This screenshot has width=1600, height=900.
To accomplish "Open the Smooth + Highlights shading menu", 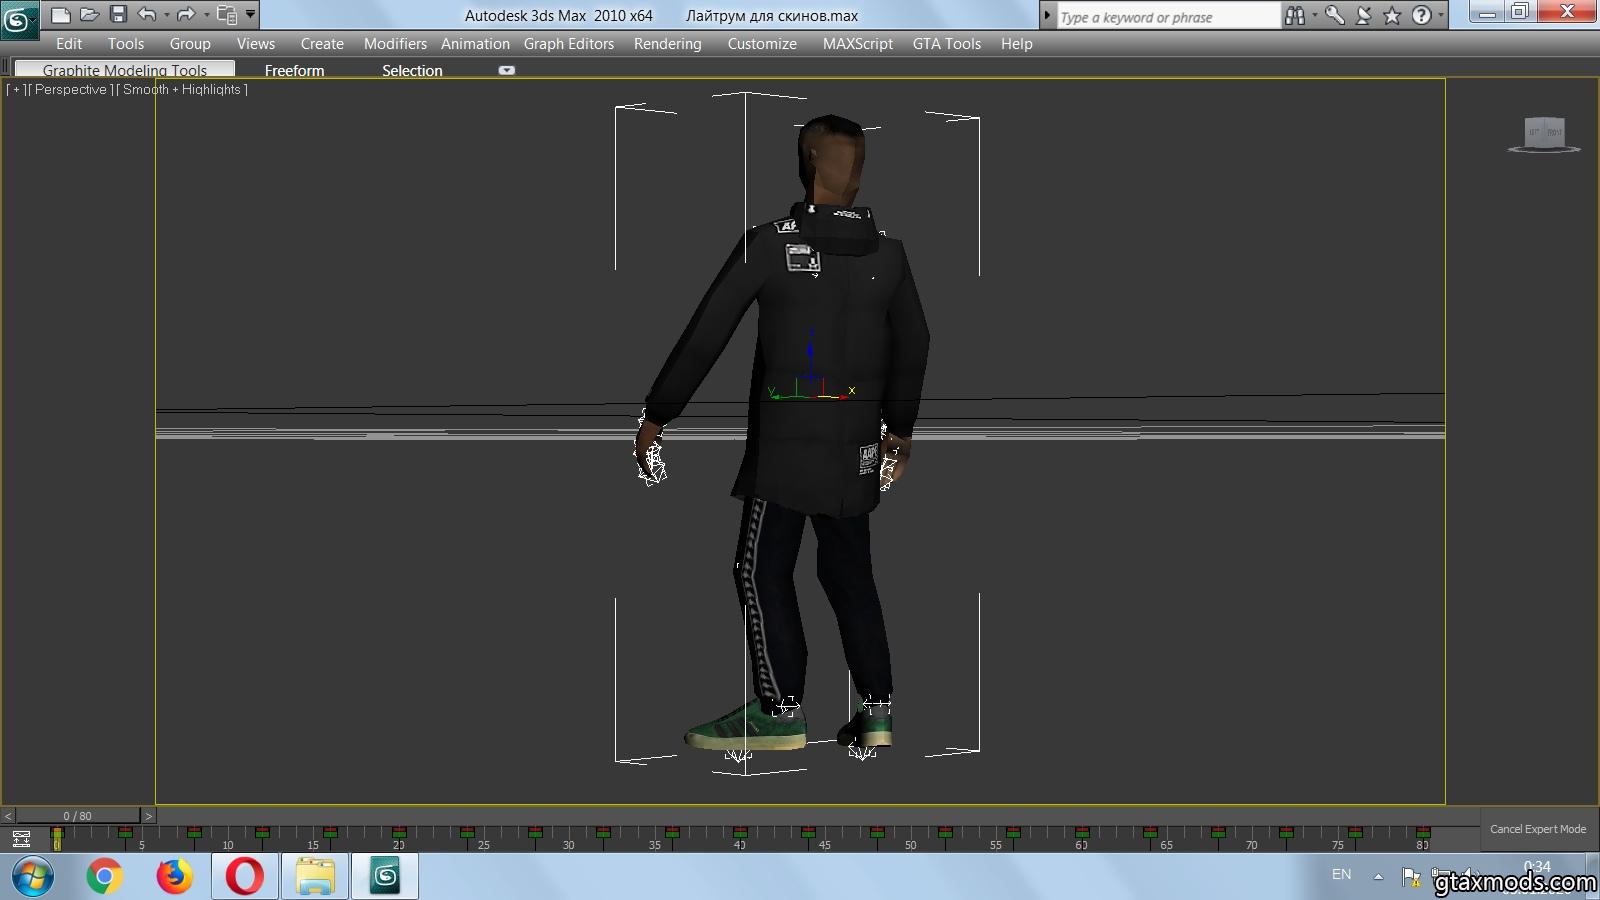I will [x=182, y=89].
